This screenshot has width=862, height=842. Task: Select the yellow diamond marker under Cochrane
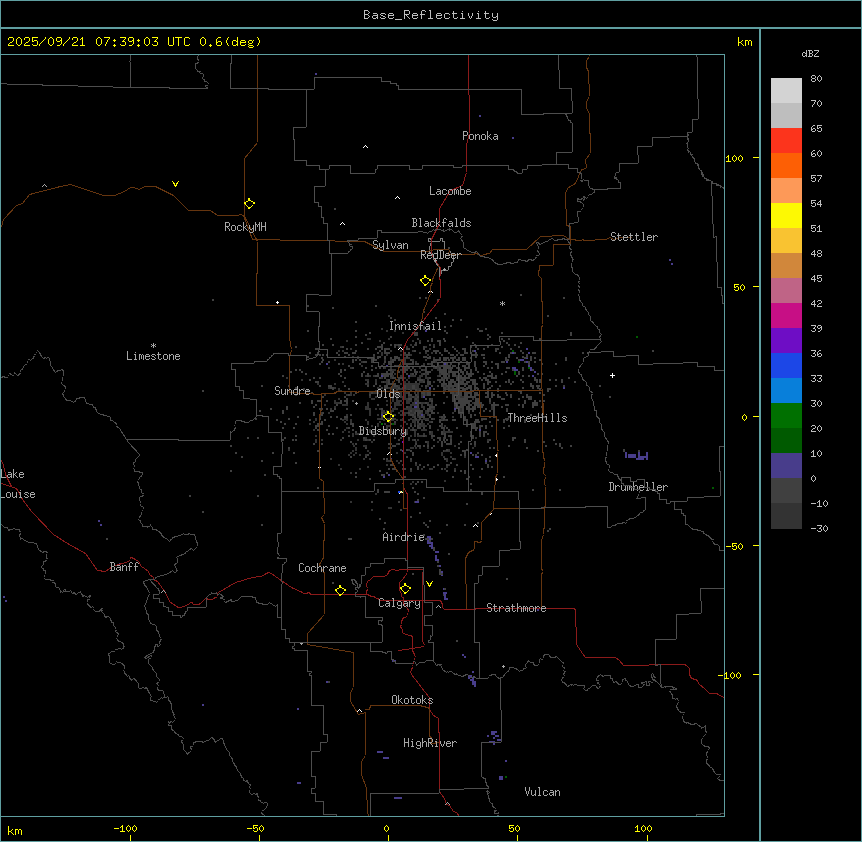(x=340, y=590)
